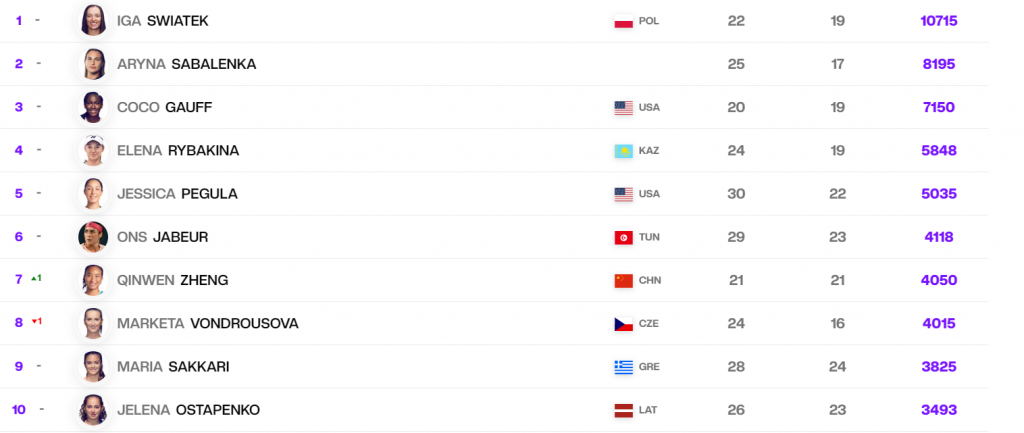Click the USA flag next to Coco Gauff
The width and height of the screenshot is (1024, 433).
pos(624,108)
